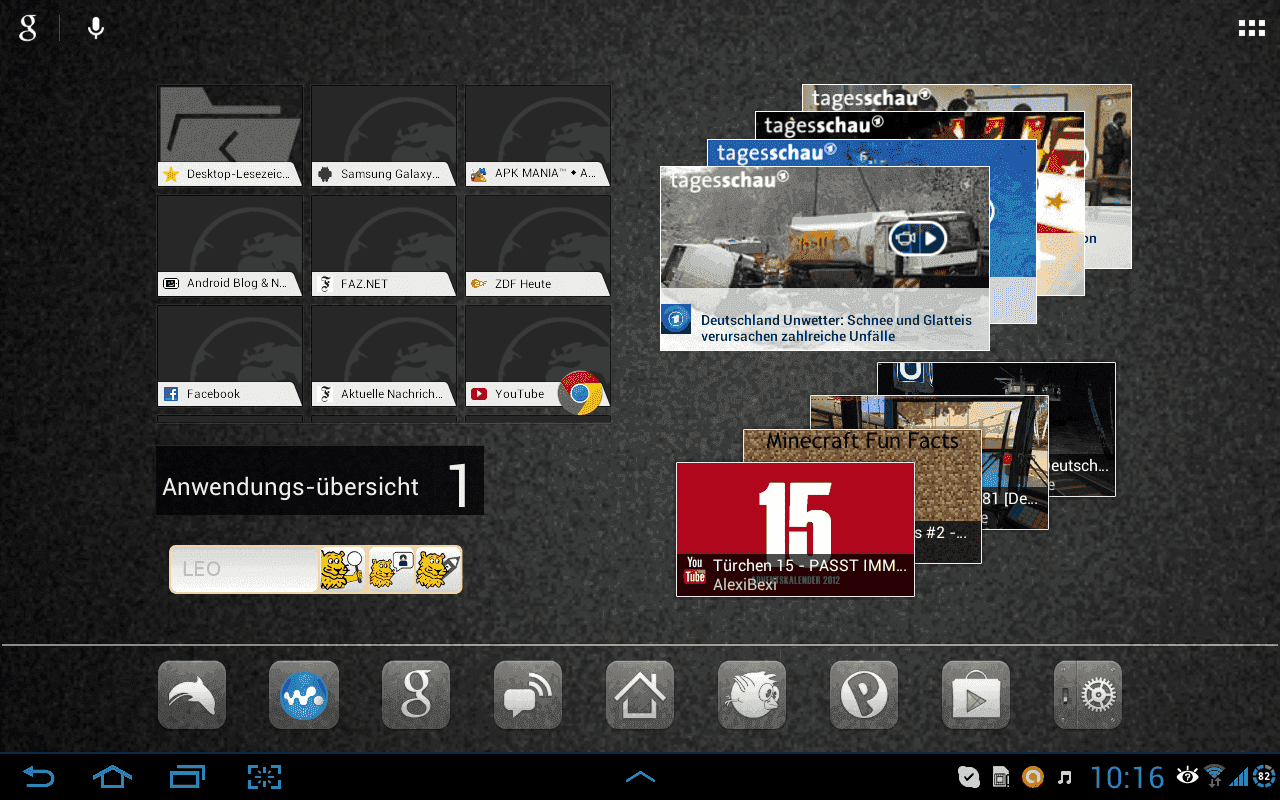Image resolution: width=1280 pixels, height=800 pixels.
Task: Open the Settings gear dock icon
Action: click(1088, 695)
